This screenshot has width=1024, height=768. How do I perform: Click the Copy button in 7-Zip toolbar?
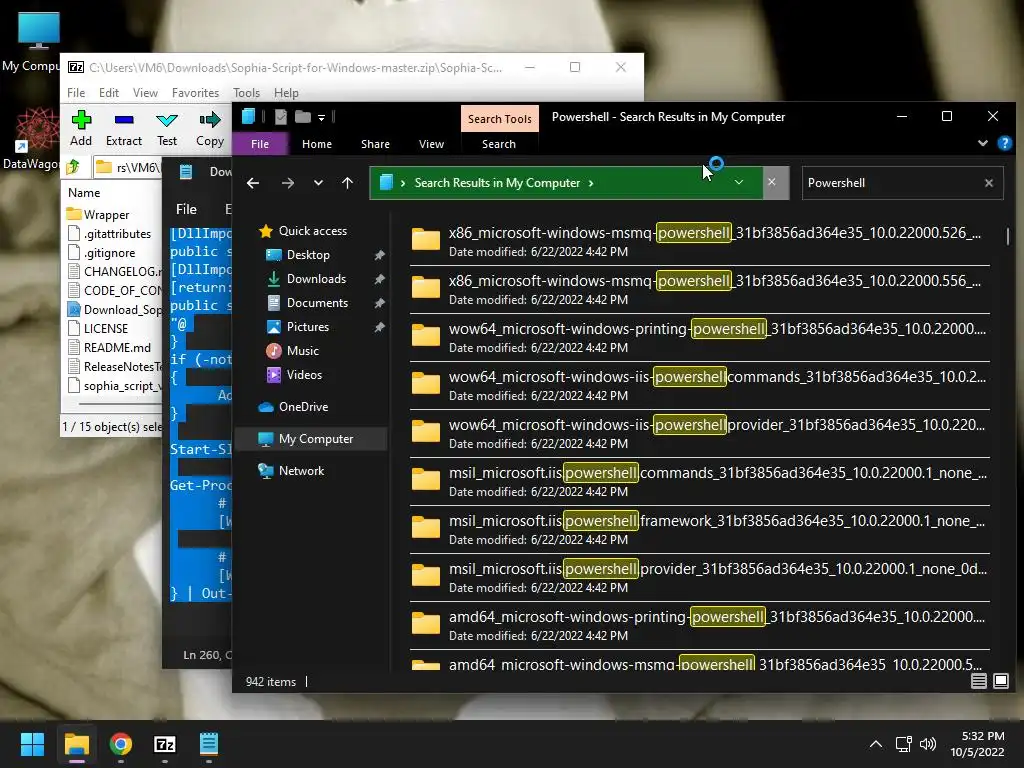(x=210, y=128)
